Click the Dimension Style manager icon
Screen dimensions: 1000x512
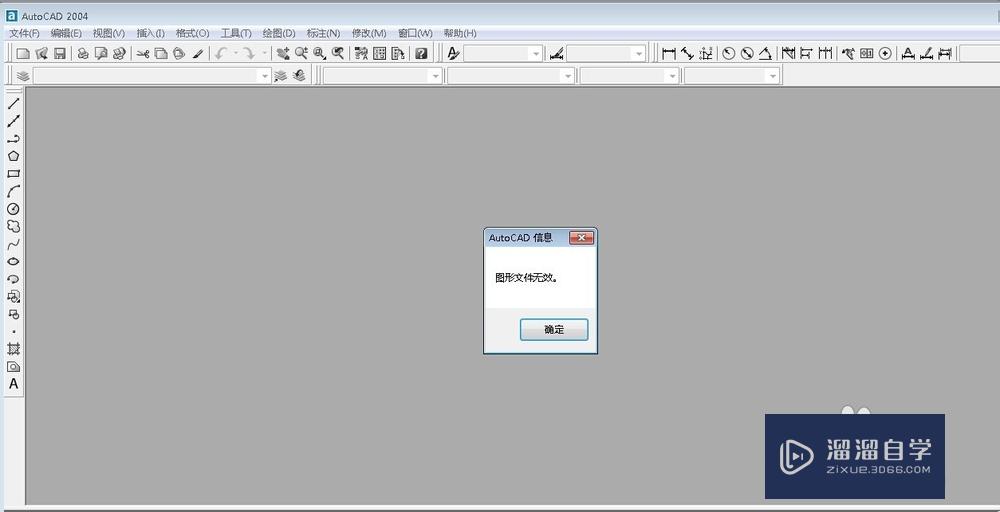click(556, 54)
